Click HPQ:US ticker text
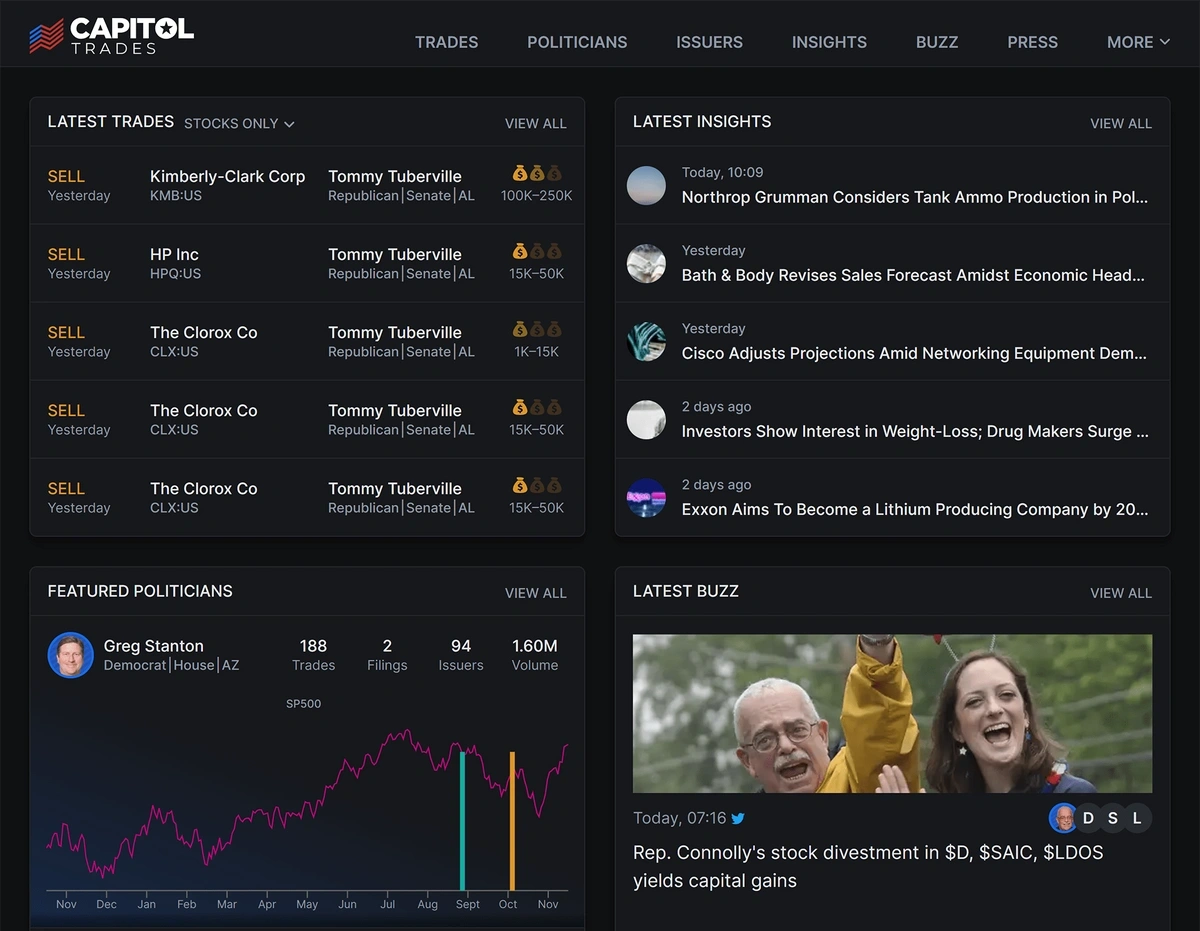1200x931 pixels. click(x=175, y=274)
